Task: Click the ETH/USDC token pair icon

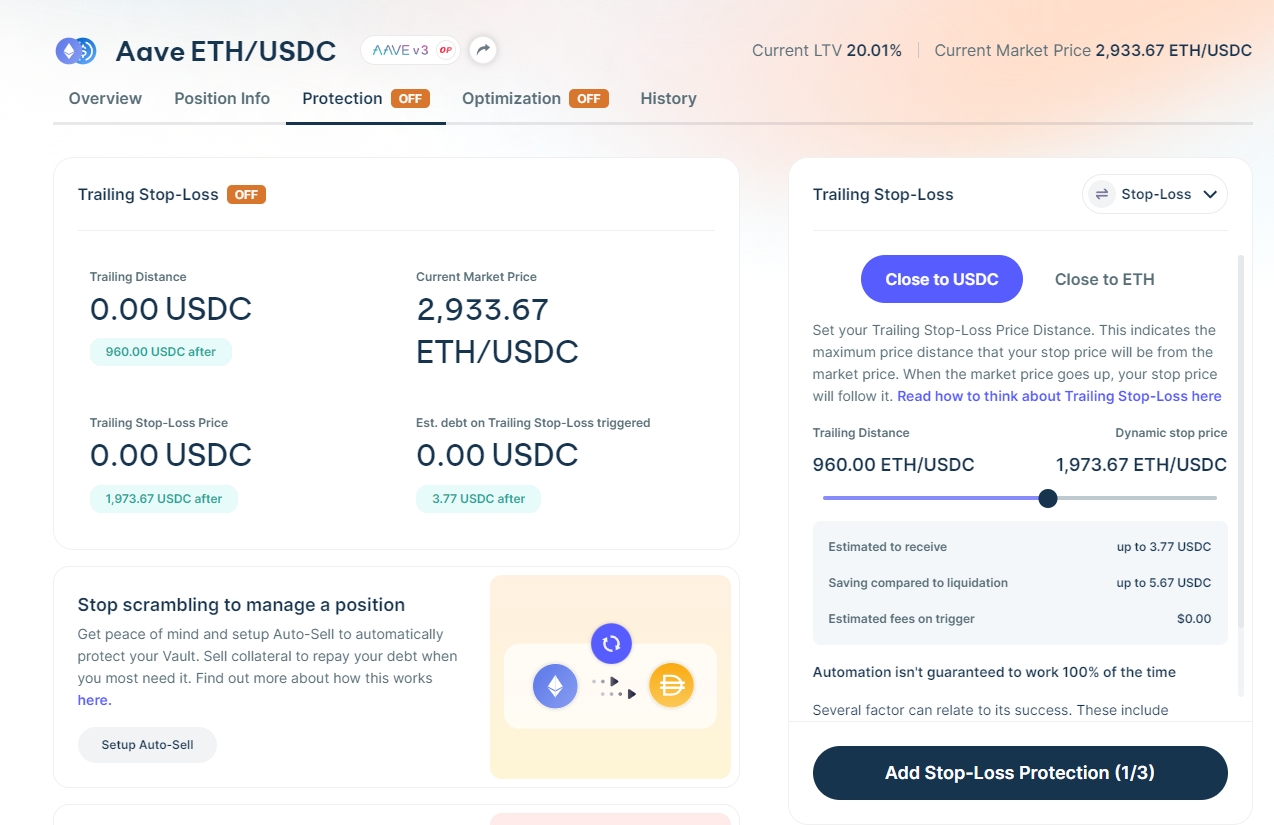Action: point(75,51)
